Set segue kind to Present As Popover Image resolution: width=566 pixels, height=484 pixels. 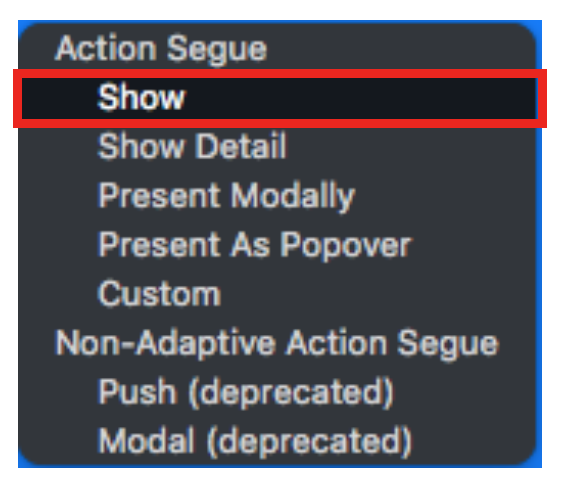[x=280, y=244]
